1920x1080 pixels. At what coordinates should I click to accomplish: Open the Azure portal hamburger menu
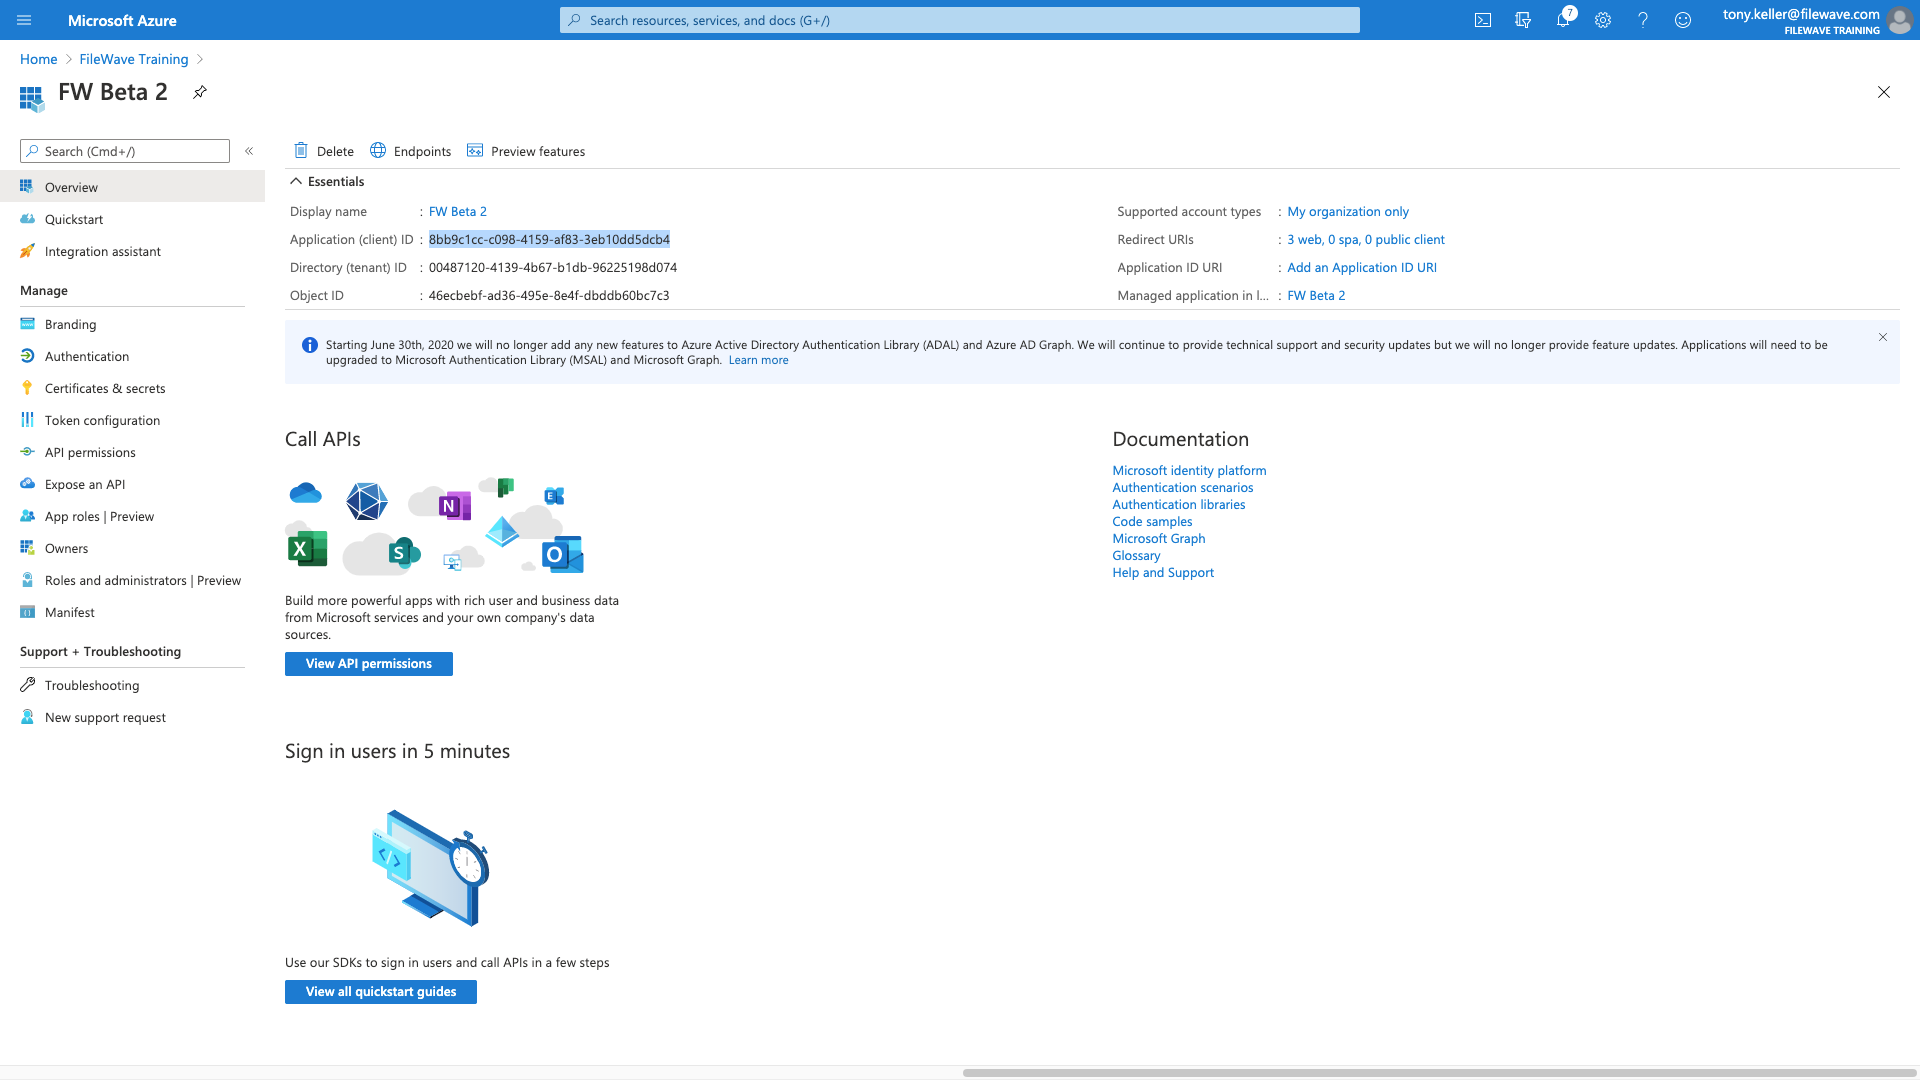tap(24, 20)
